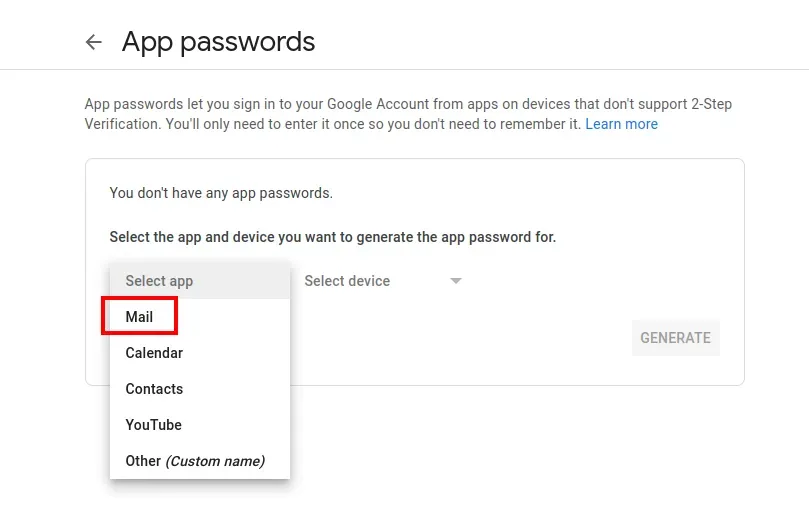The height and width of the screenshot is (506, 809).
Task: Select Calendar in the app dropdown
Action: pyautogui.click(x=154, y=353)
